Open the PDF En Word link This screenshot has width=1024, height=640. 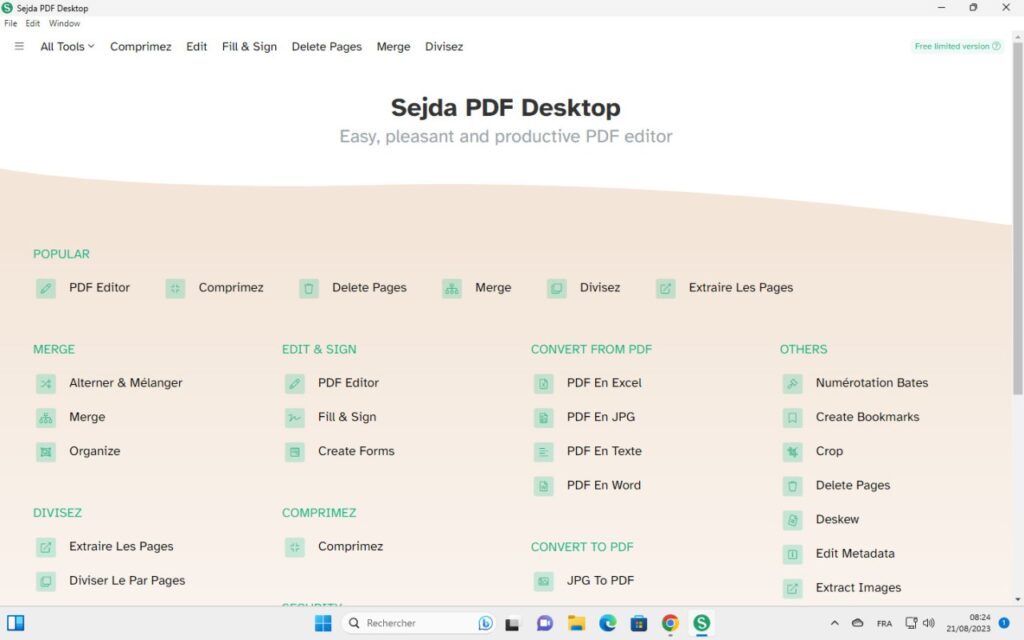[x=603, y=485]
